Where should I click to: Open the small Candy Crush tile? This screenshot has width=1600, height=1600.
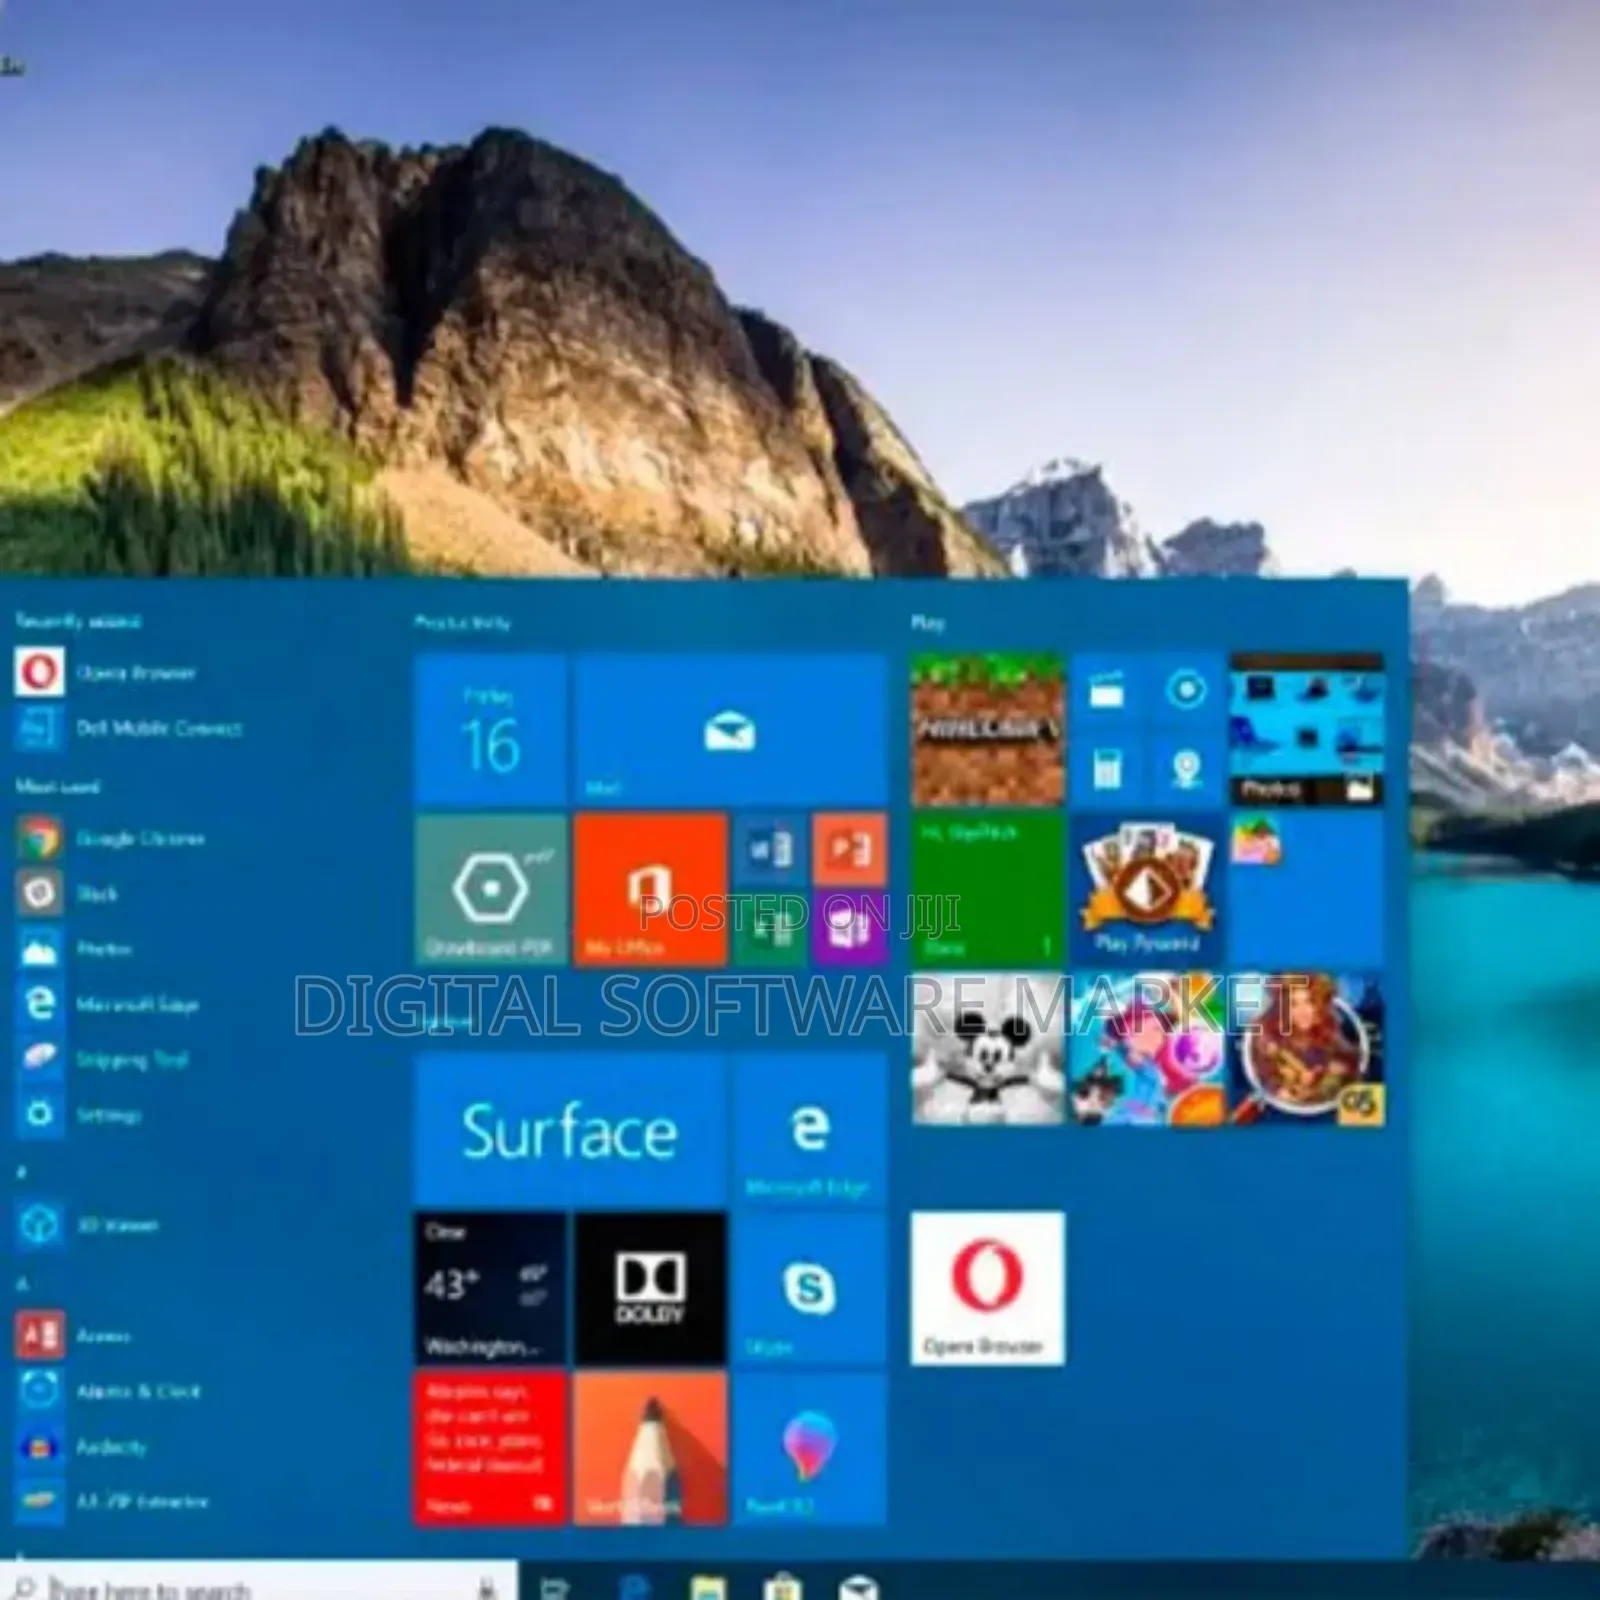[x=1257, y=840]
